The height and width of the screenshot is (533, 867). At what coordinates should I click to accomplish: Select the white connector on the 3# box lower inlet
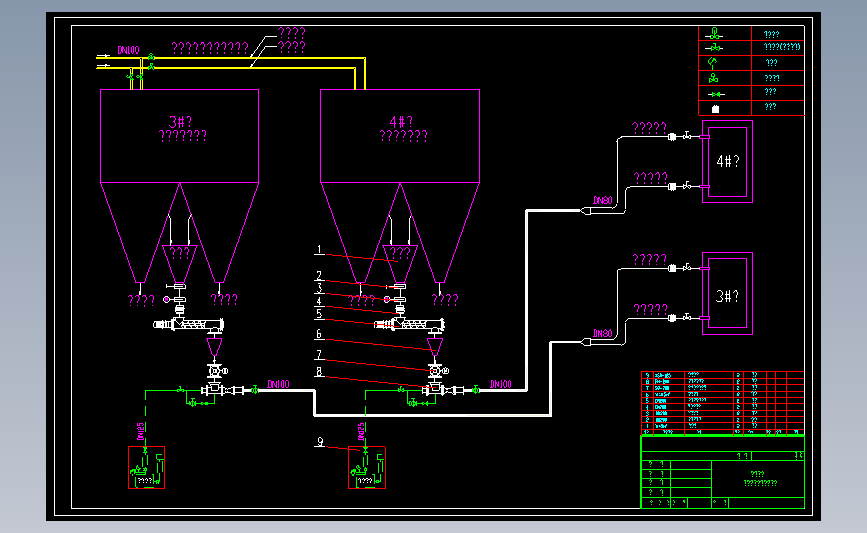pos(672,318)
